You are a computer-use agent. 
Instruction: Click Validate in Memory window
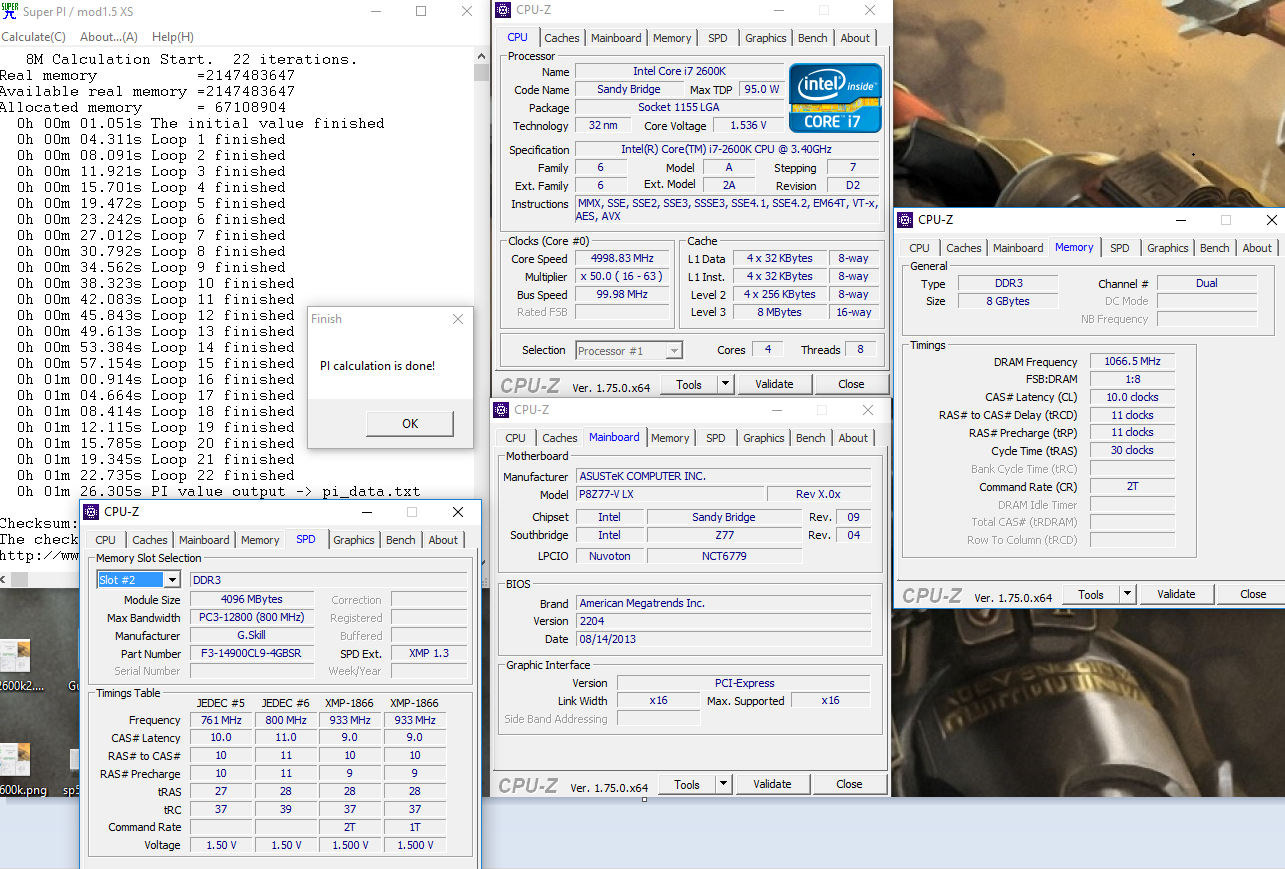coord(1176,594)
